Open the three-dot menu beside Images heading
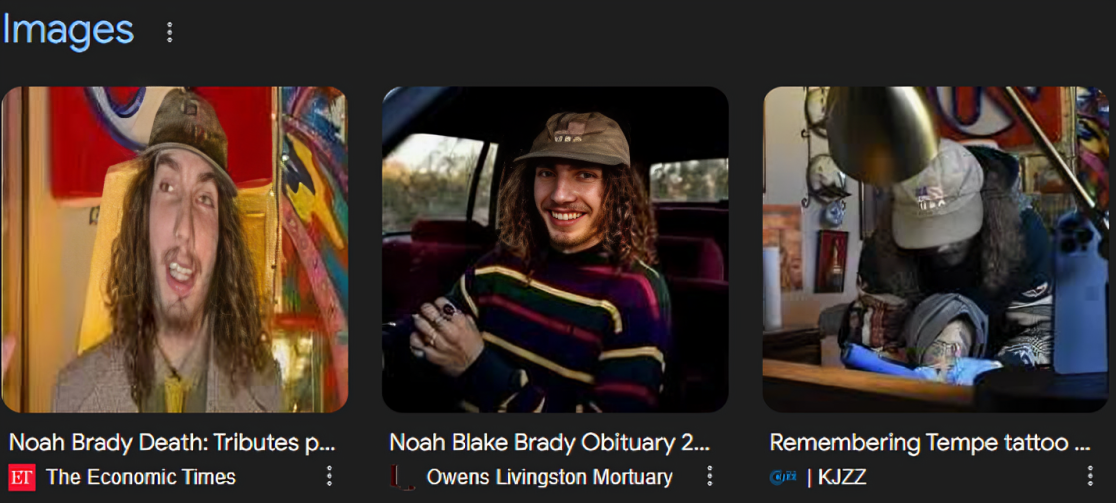This screenshot has height=503, width=1116. [169, 31]
